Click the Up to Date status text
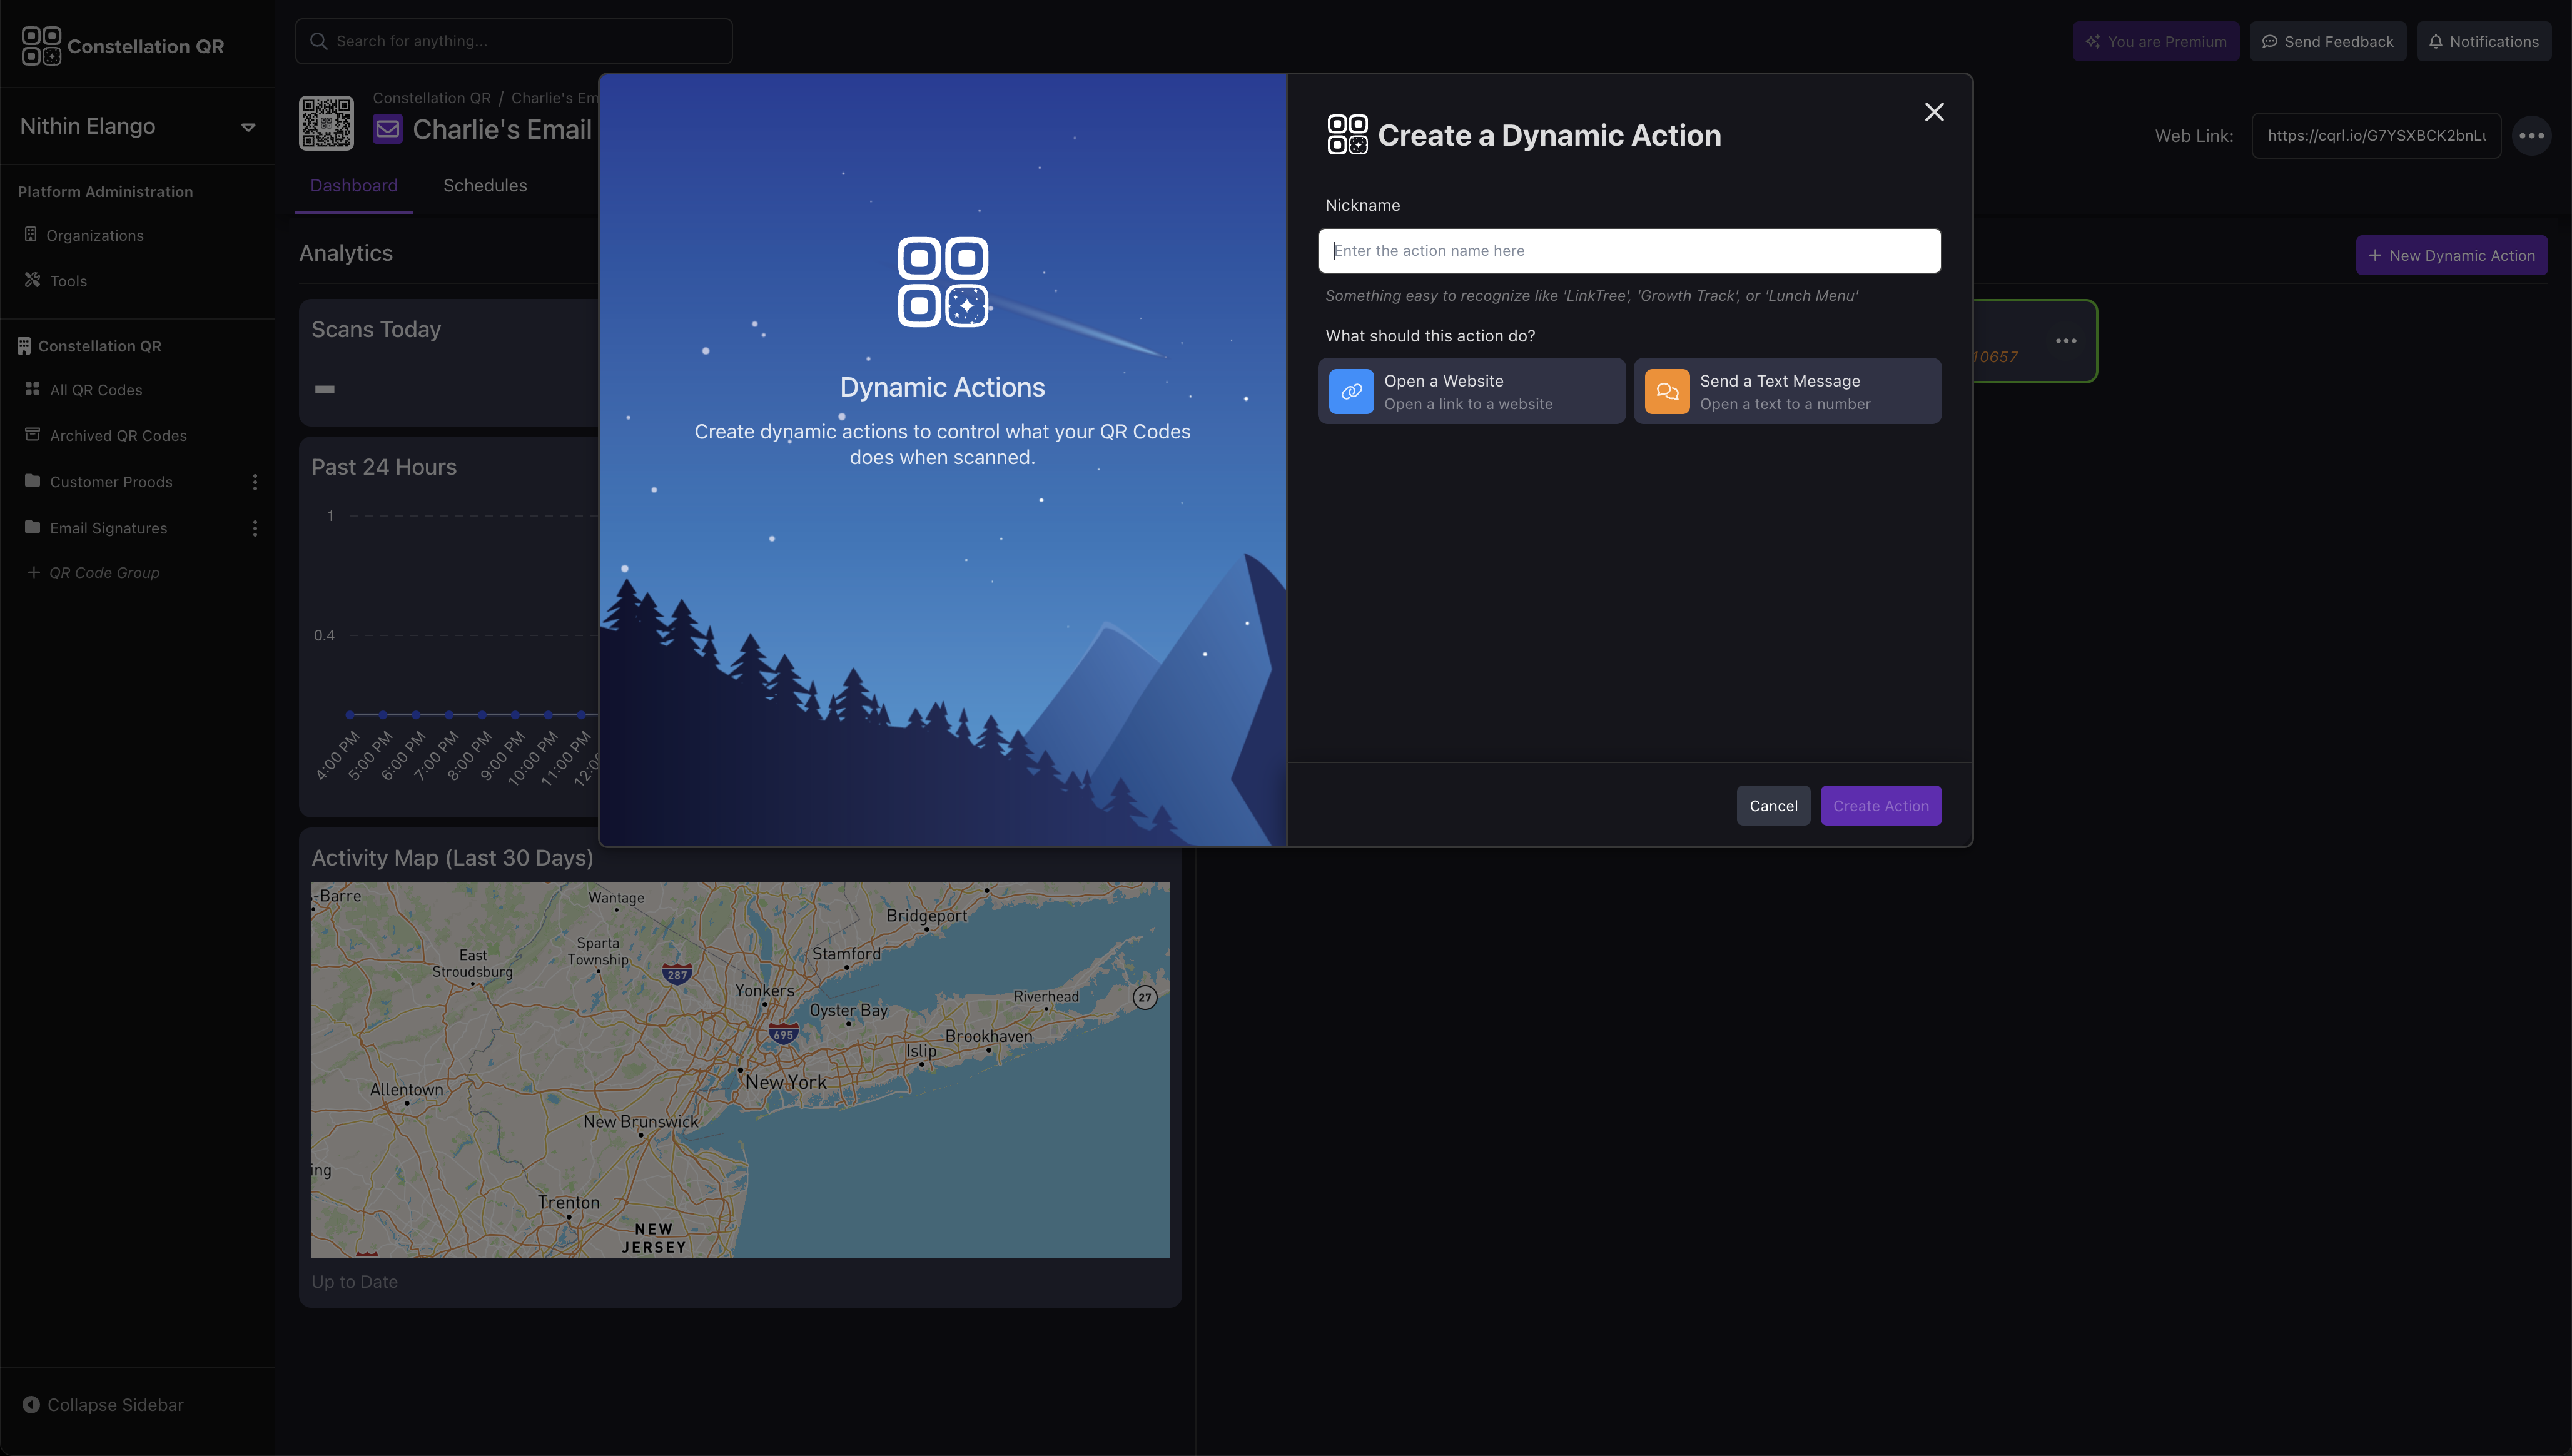 click(354, 1282)
